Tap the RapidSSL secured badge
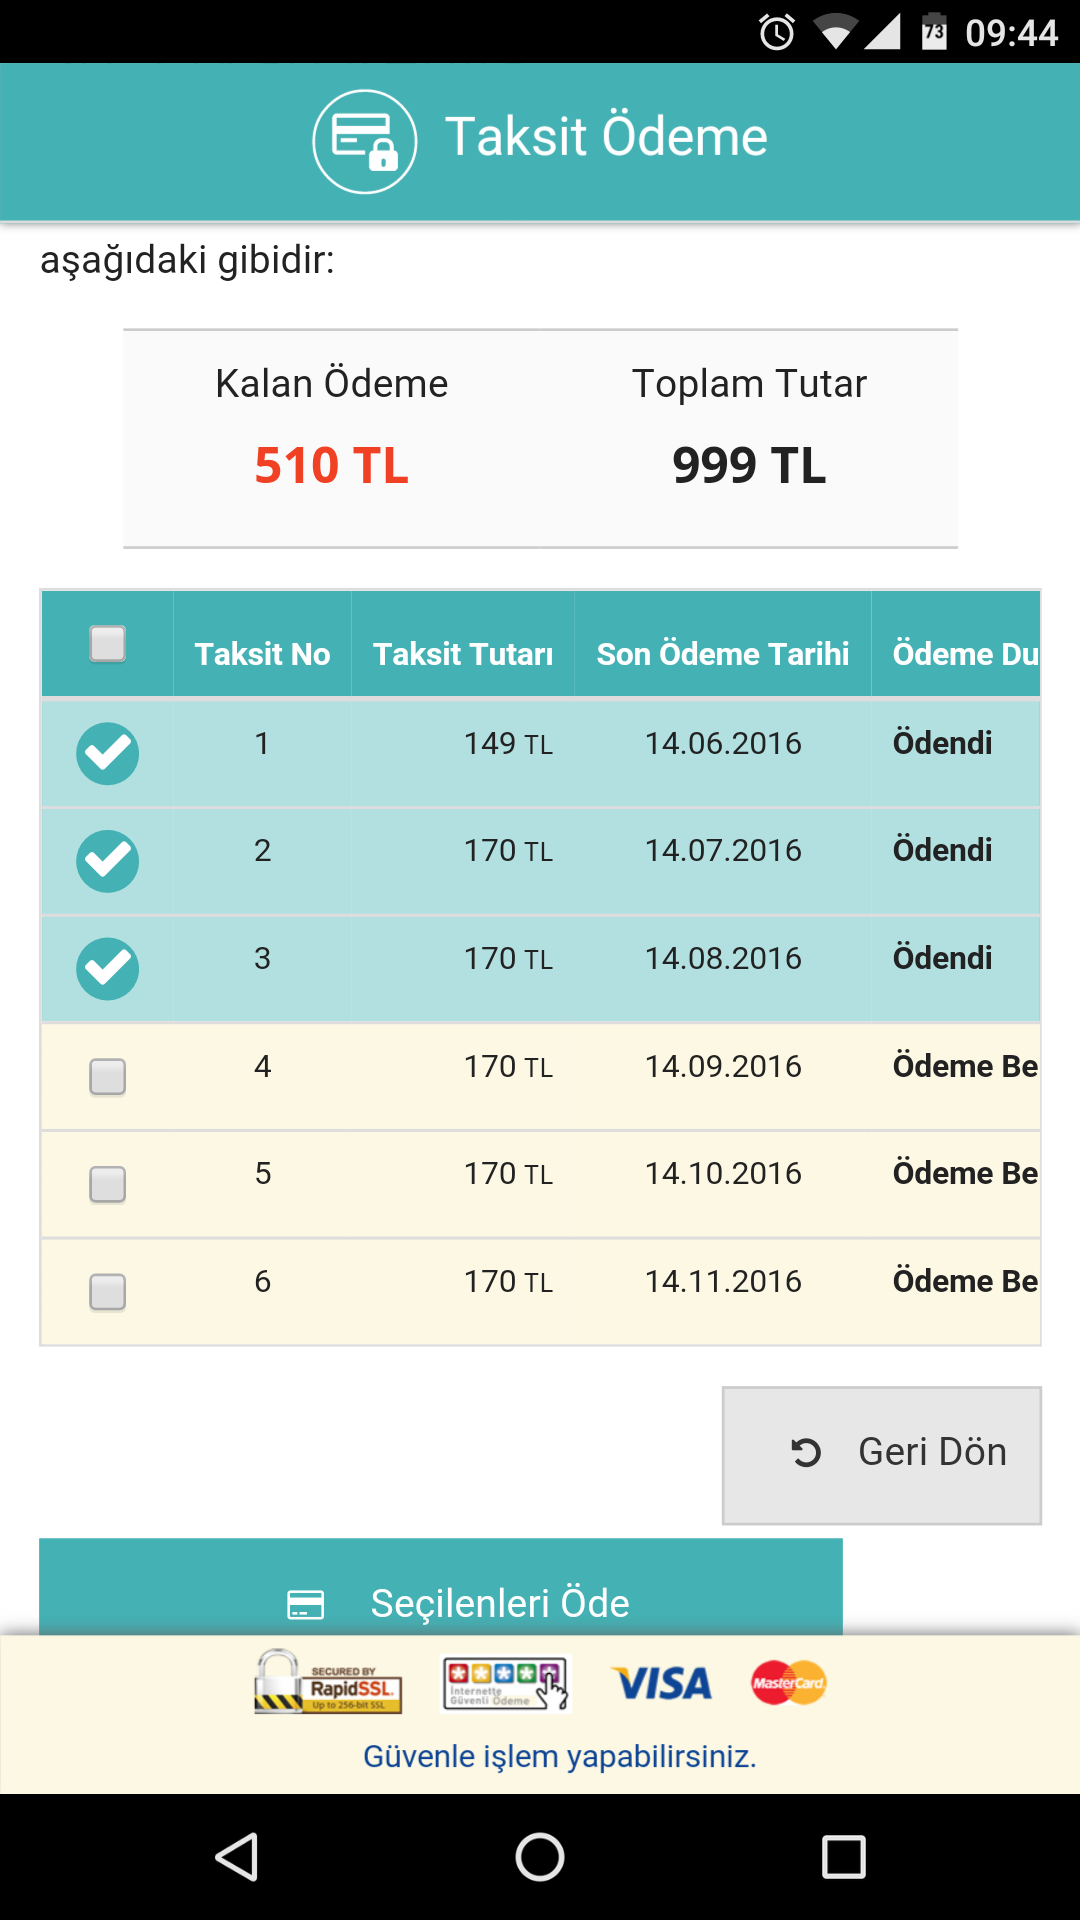1080x1920 pixels. tap(328, 1683)
